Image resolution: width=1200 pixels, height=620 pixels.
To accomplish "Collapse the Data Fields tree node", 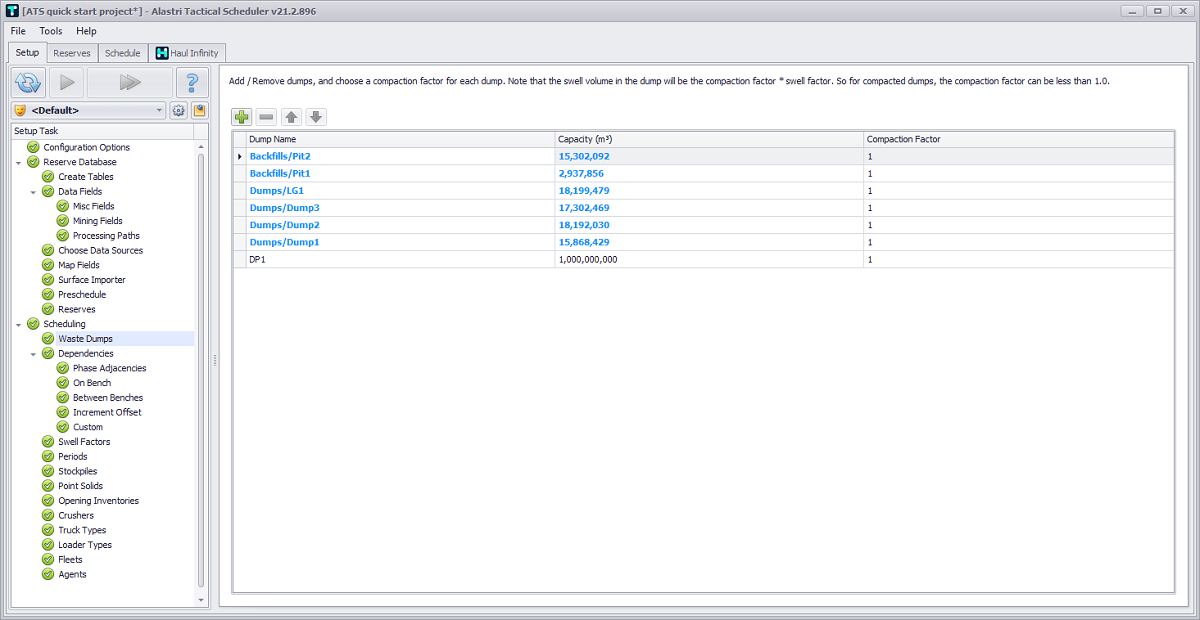I will [33, 192].
